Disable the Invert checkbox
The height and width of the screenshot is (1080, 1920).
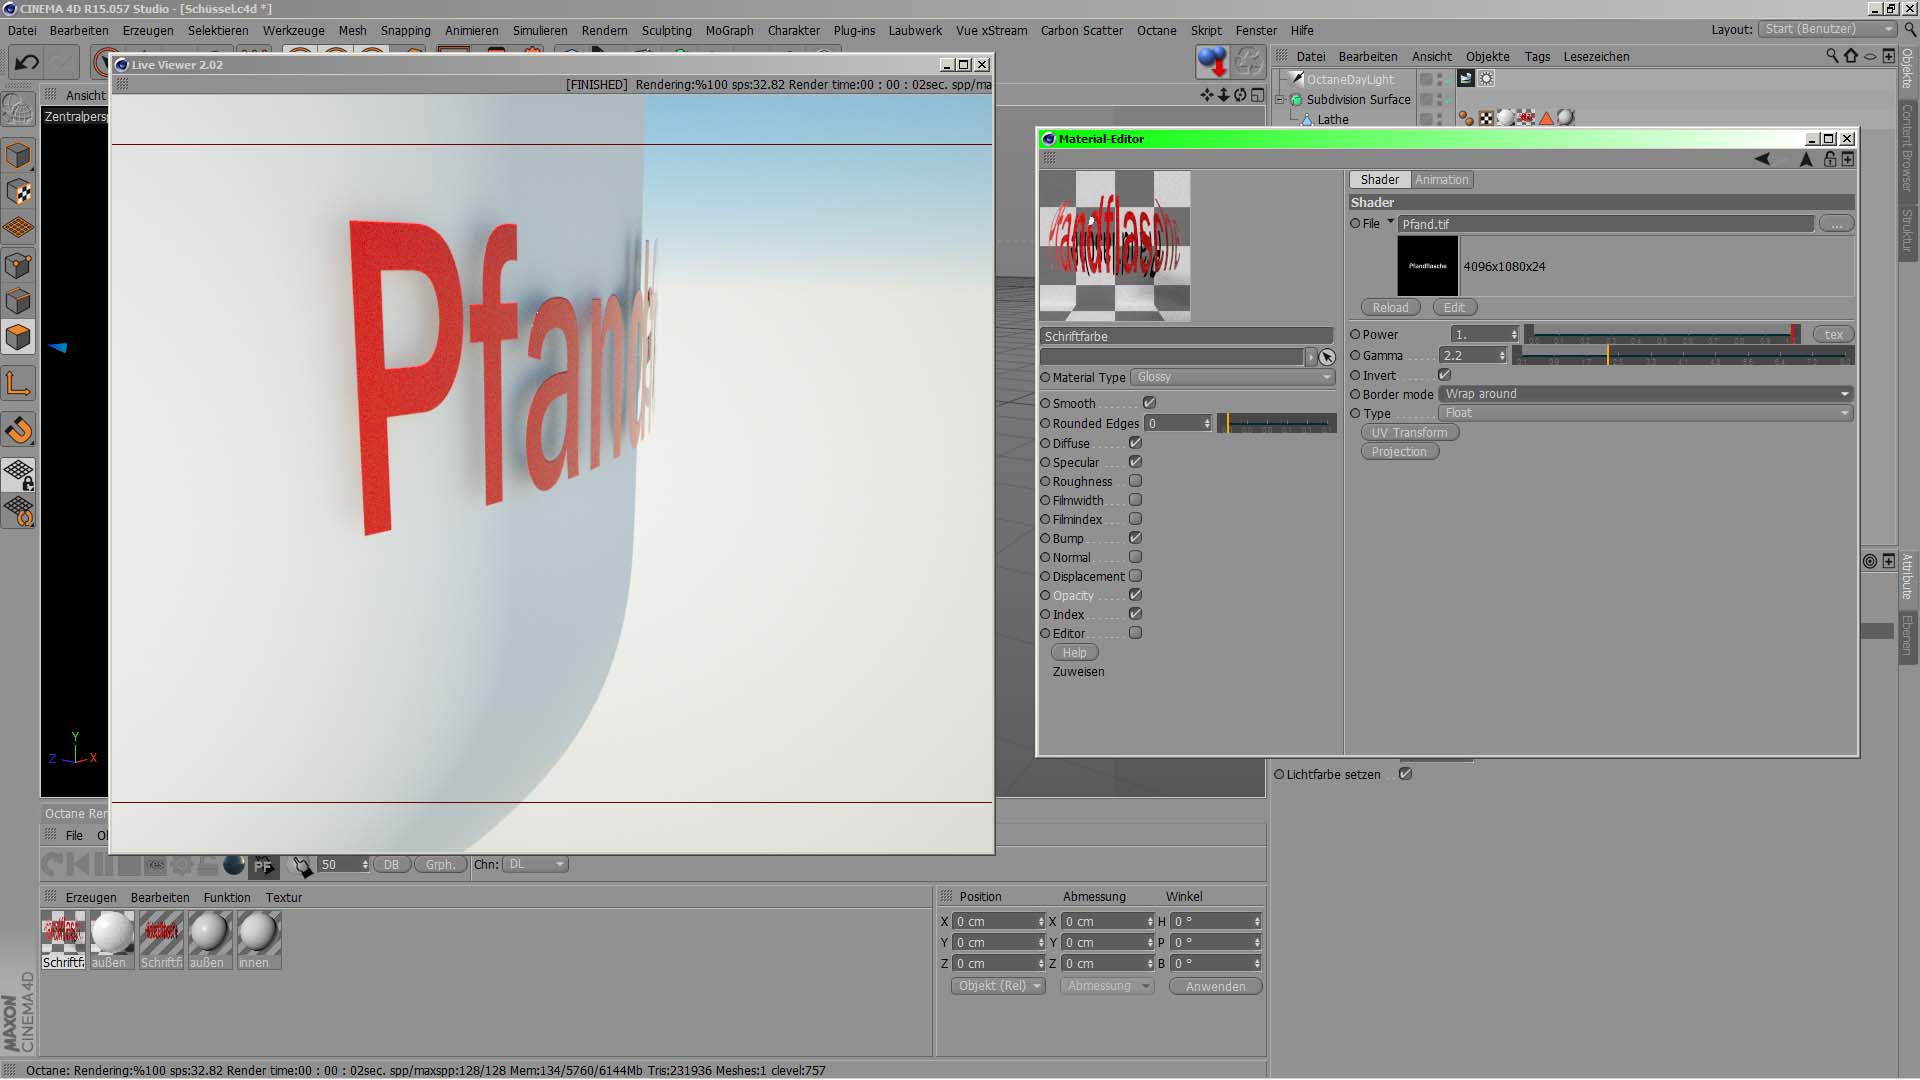[x=1444, y=375]
